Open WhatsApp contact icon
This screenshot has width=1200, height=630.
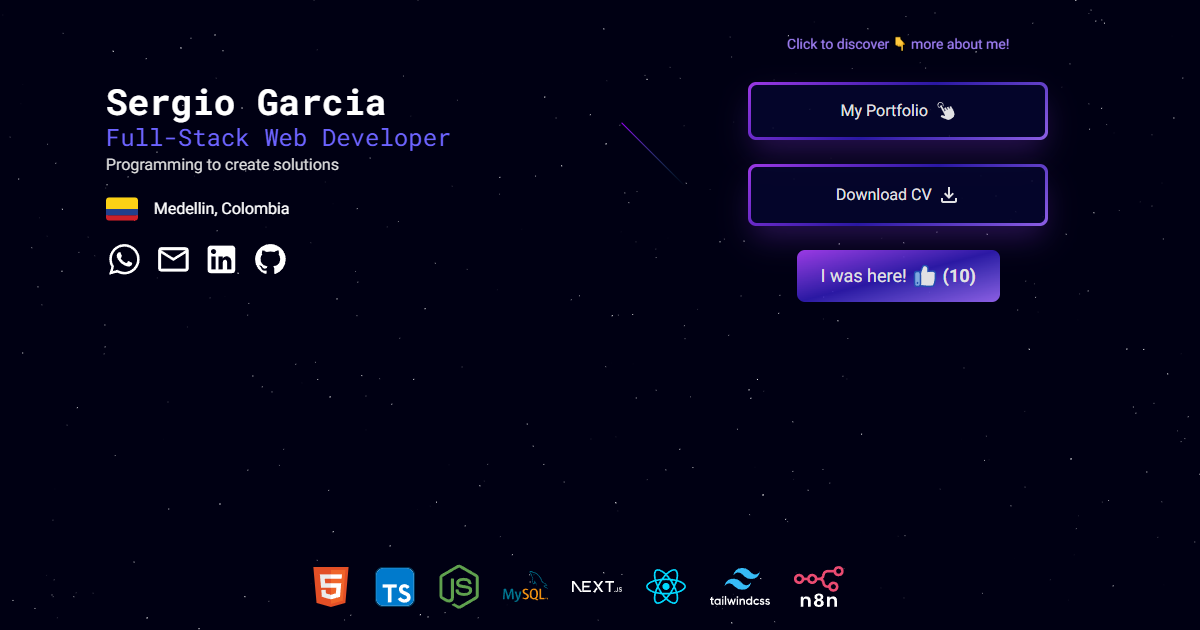(x=124, y=259)
